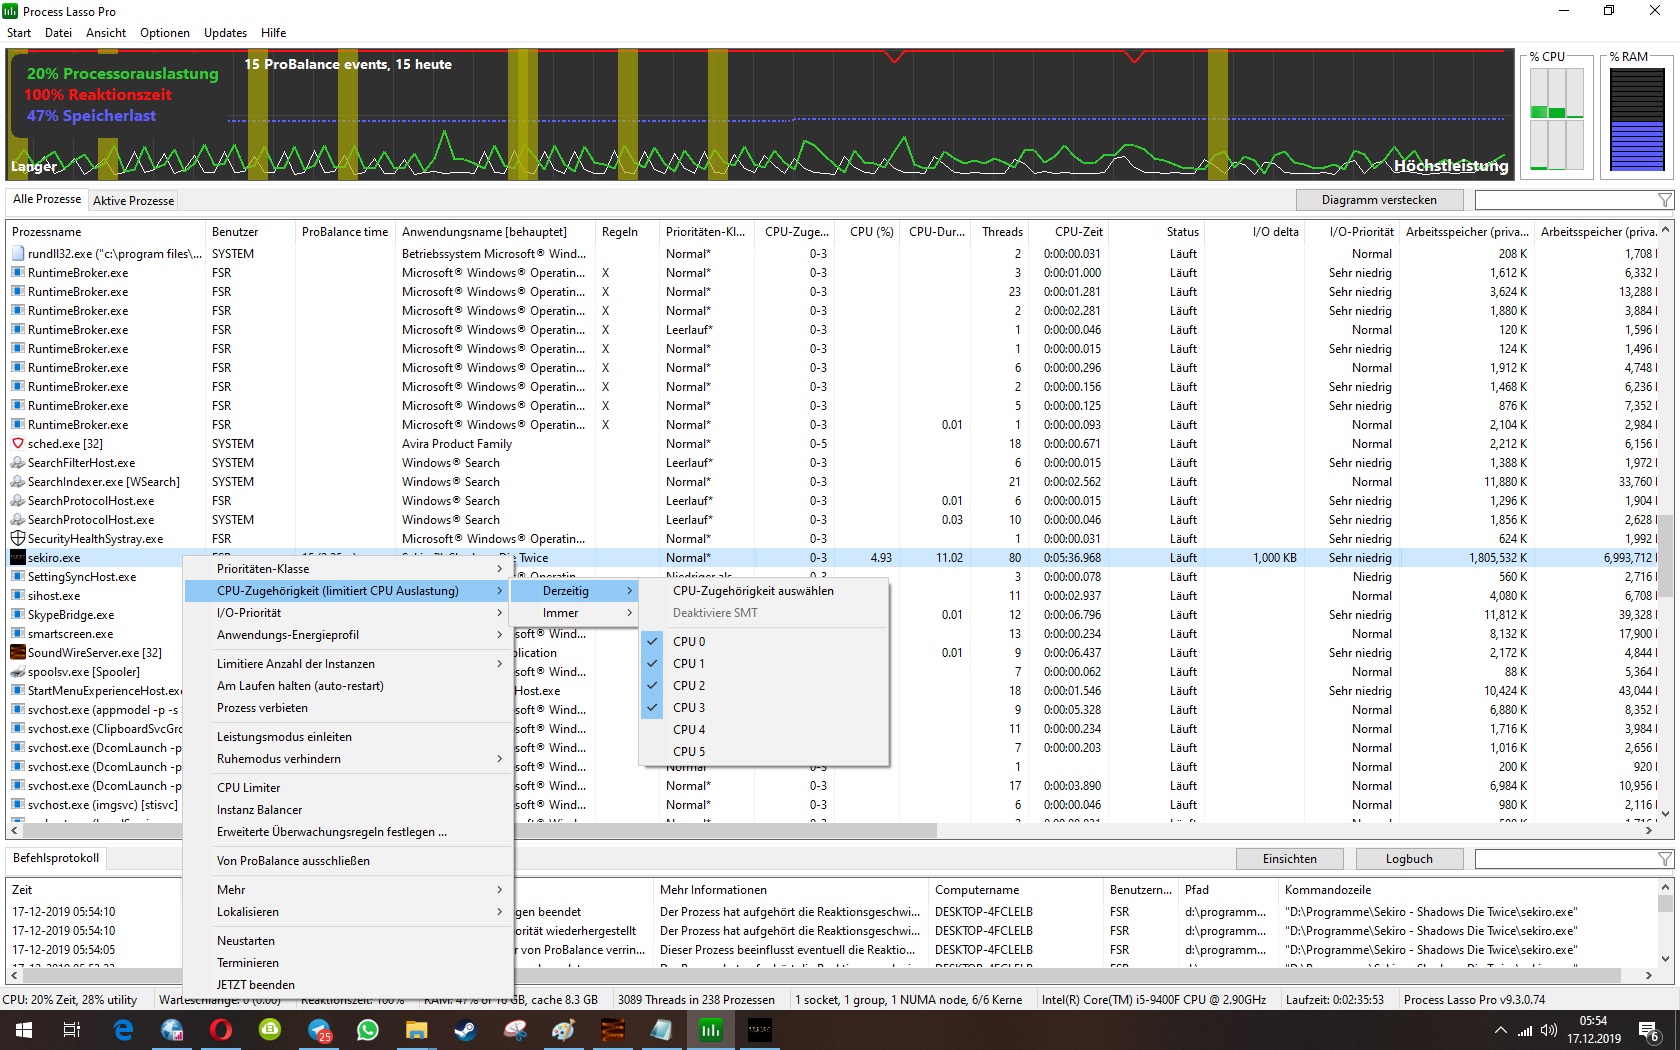Click the SearchIndexer.exe process icon
Screen dimensions: 1680x1050
18,482
